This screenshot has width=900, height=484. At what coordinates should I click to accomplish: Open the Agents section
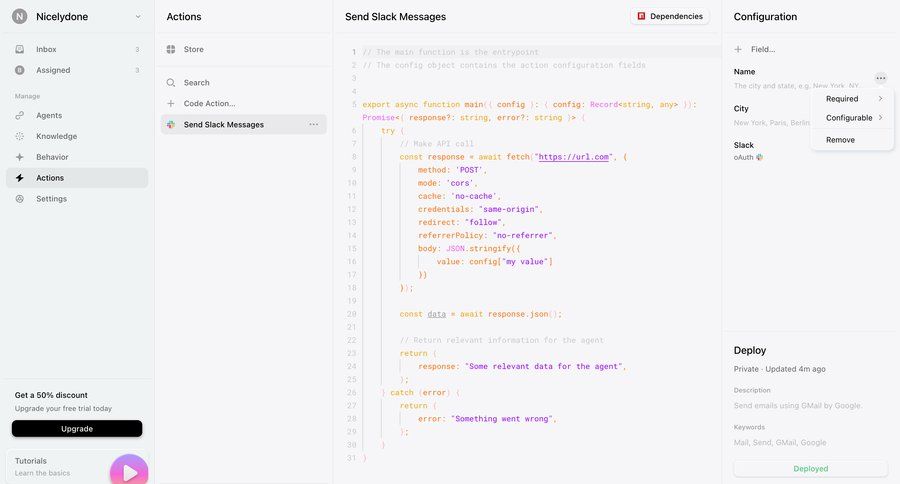(x=77, y=115)
